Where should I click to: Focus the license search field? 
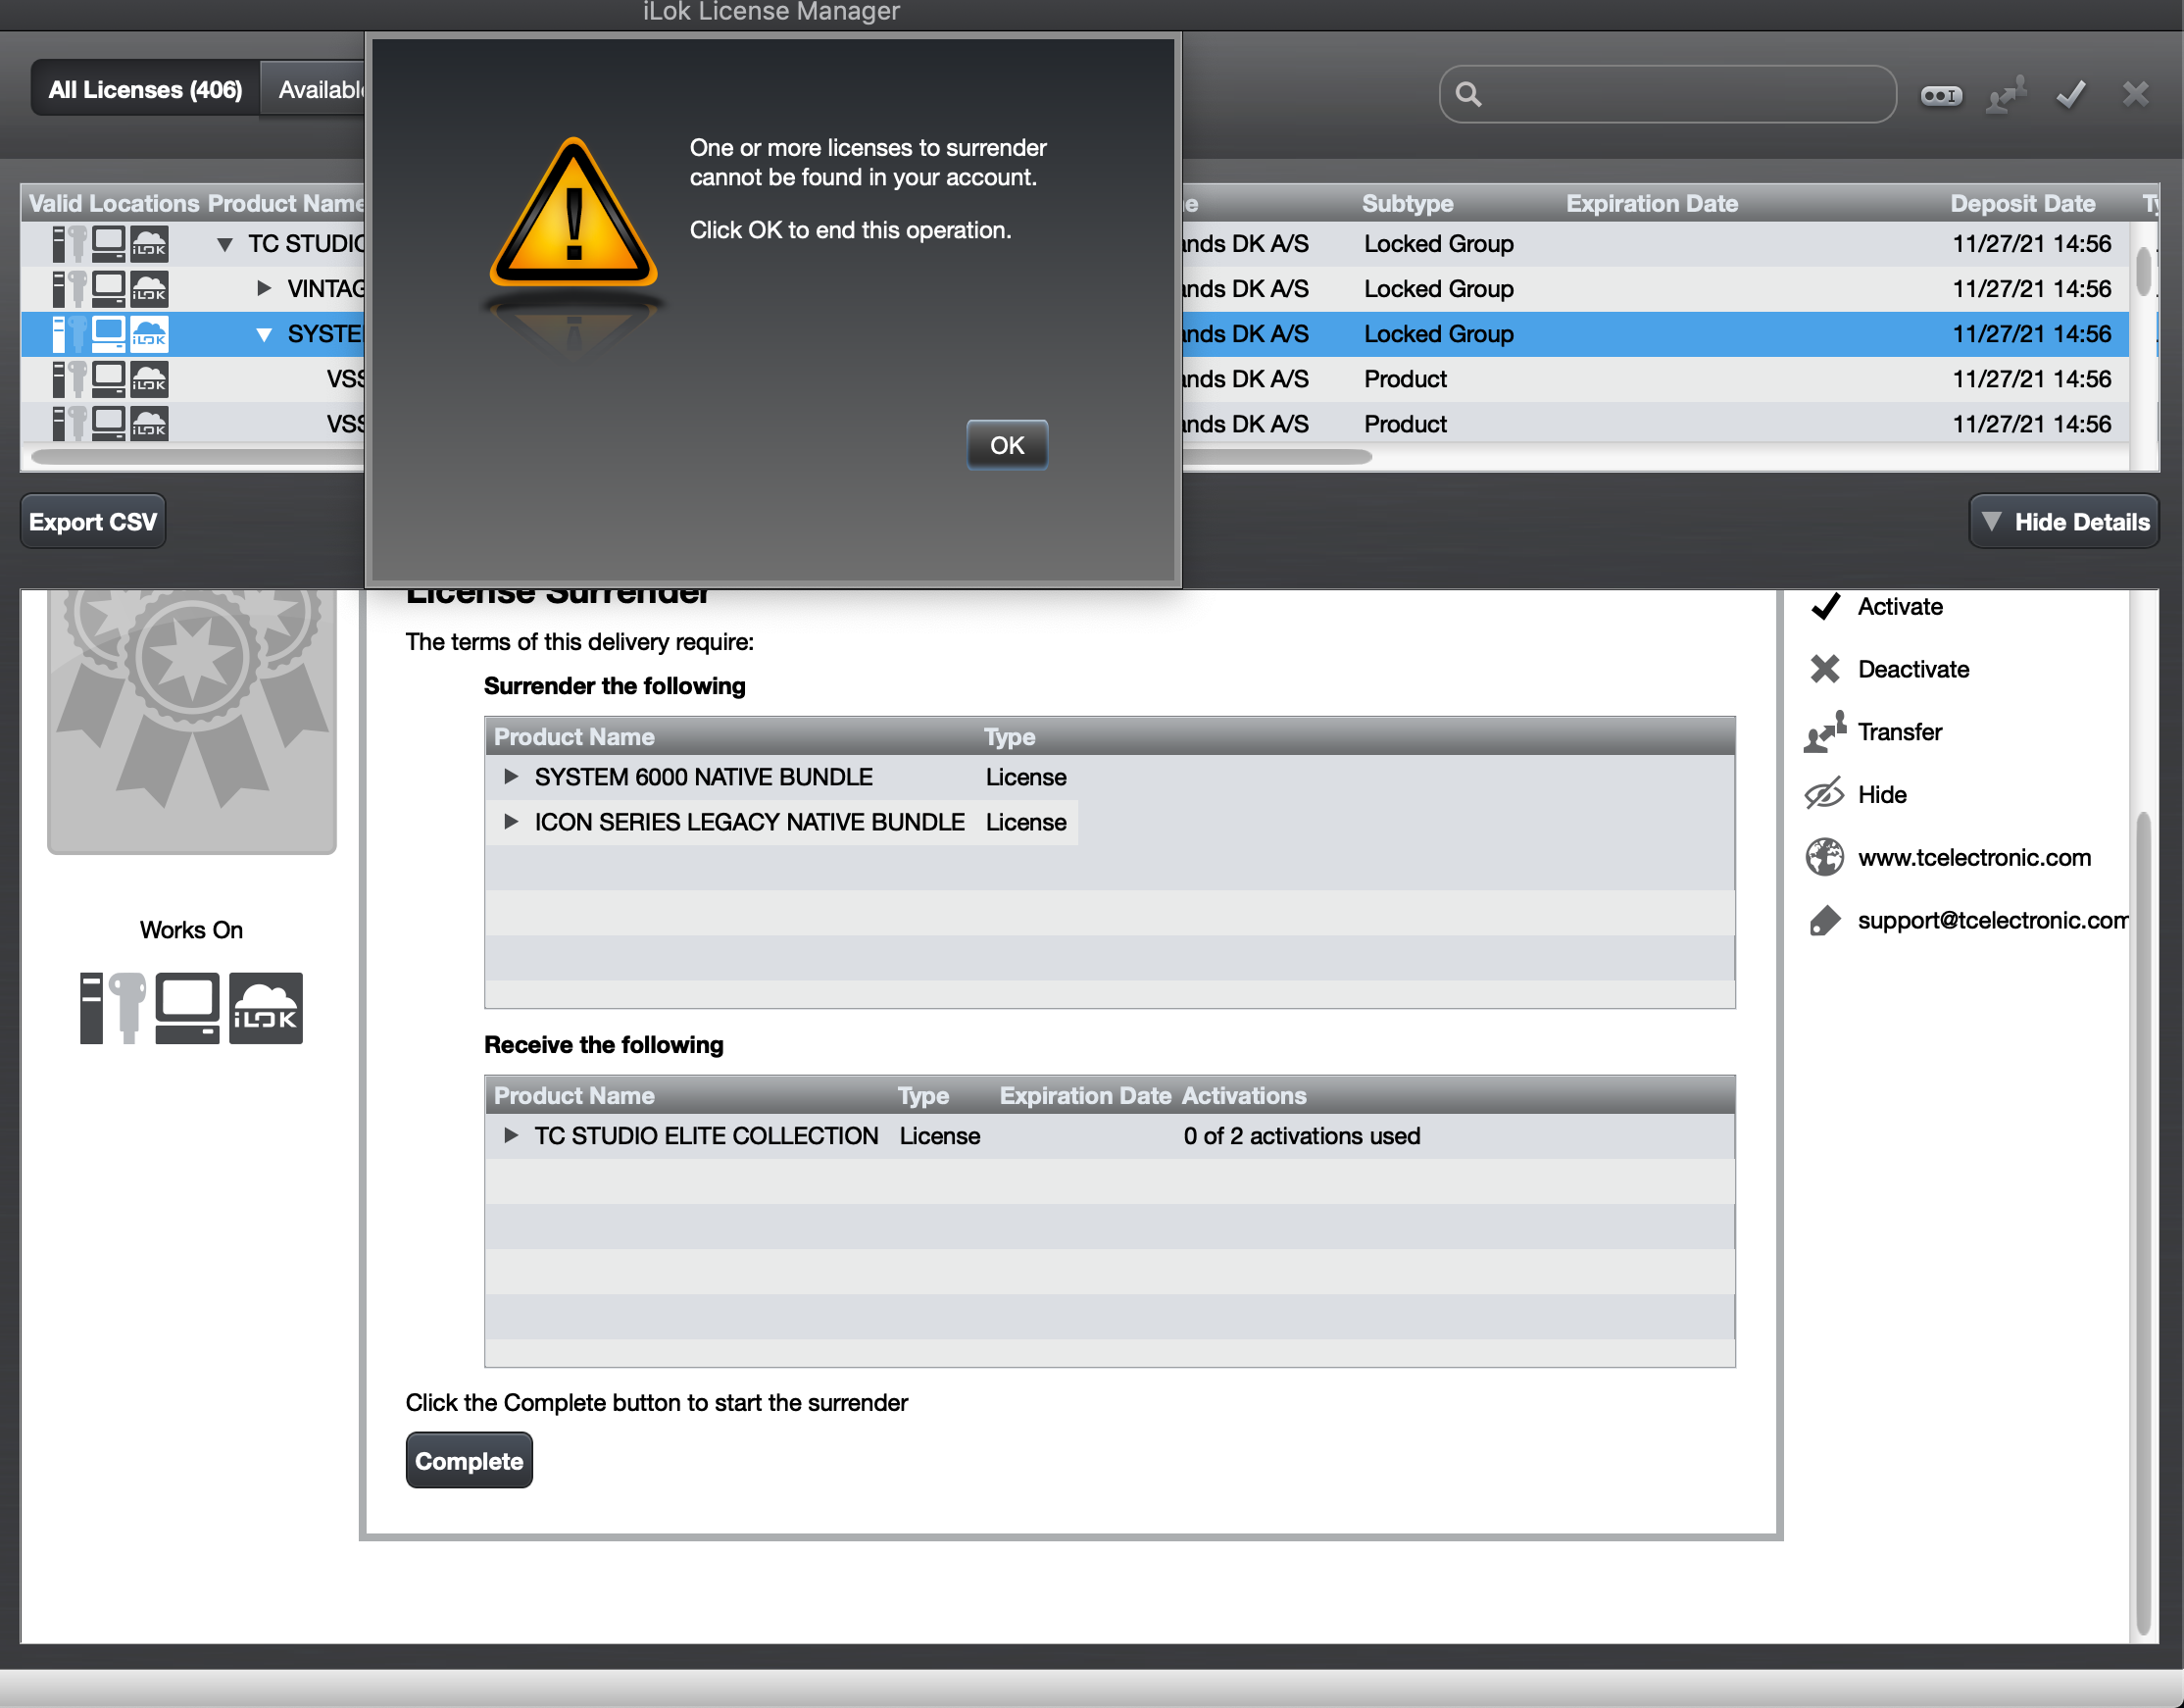click(1667, 94)
